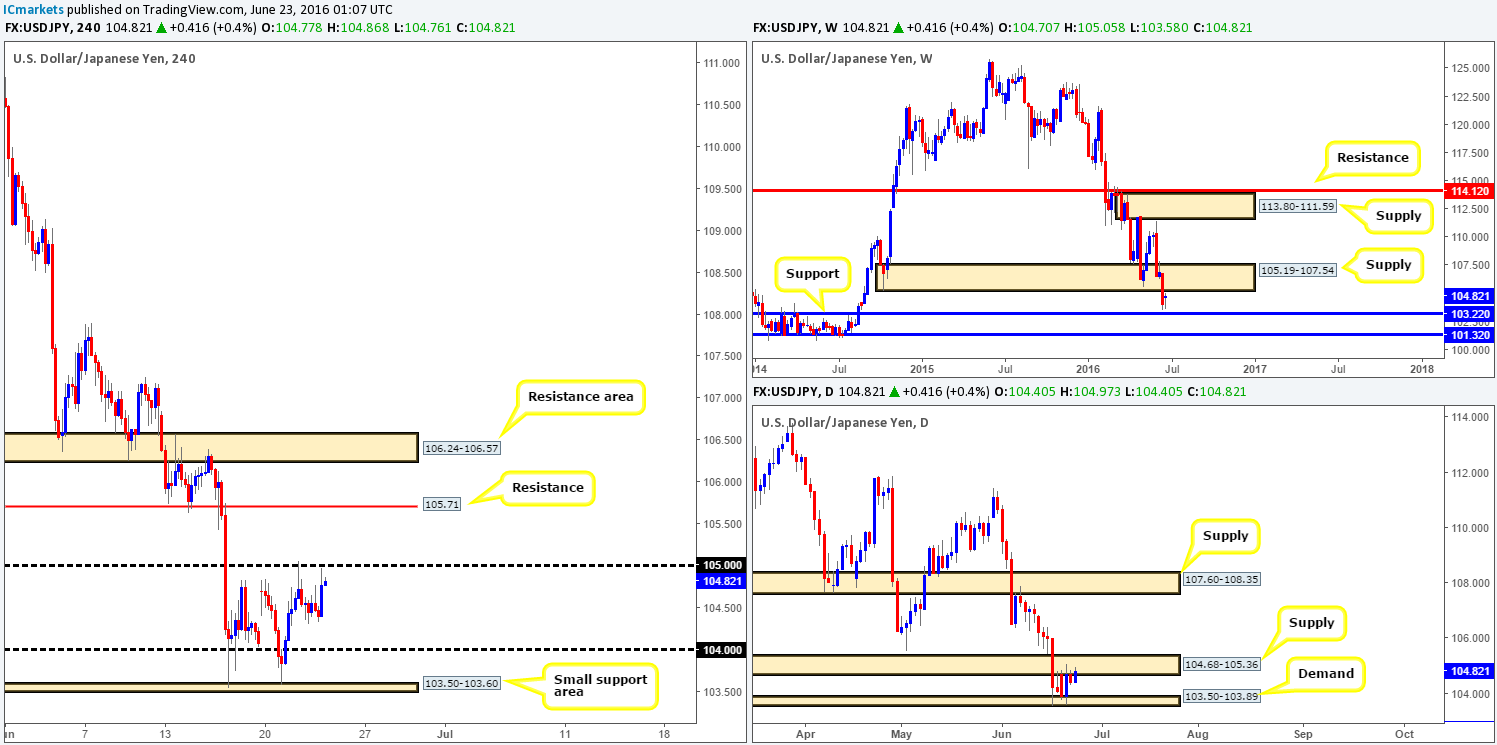Click the 'Oct' label on daily time axis
1497x745 pixels.
(x=1403, y=732)
